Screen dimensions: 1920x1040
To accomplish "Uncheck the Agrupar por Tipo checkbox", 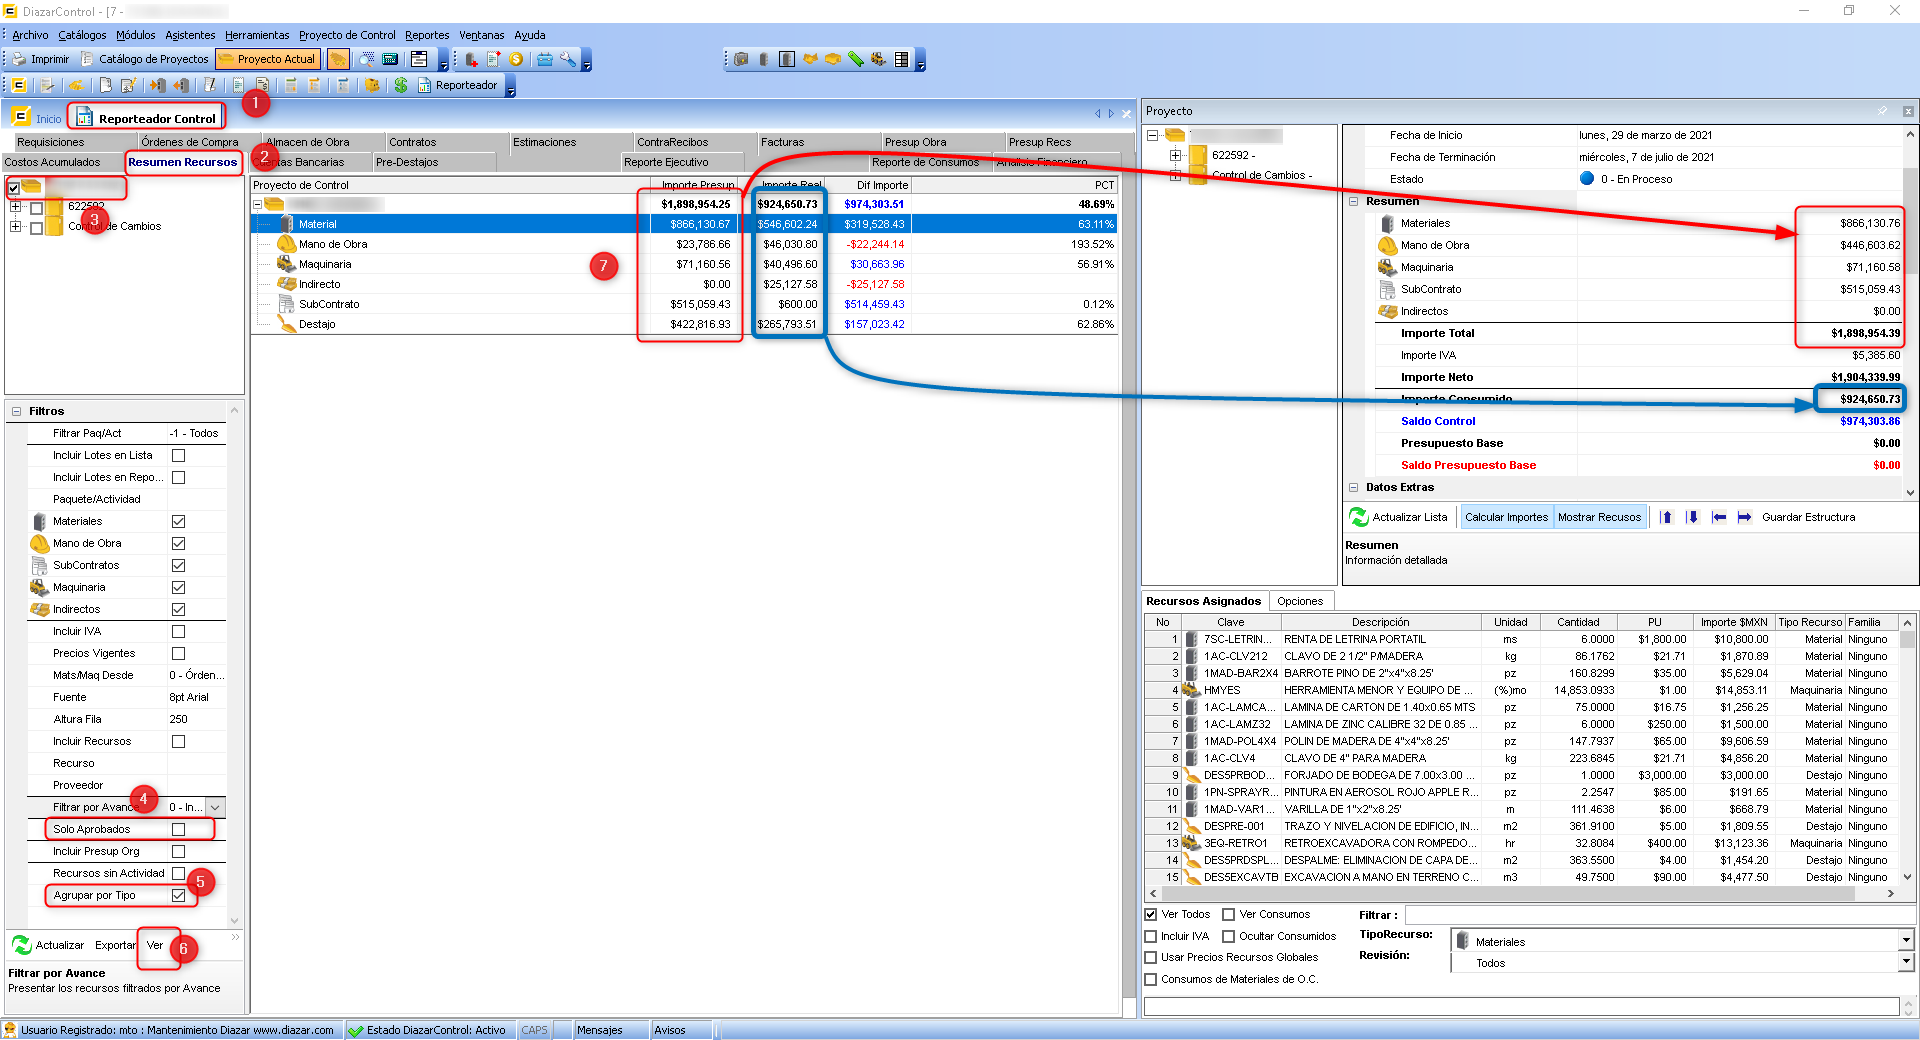I will pos(178,895).
